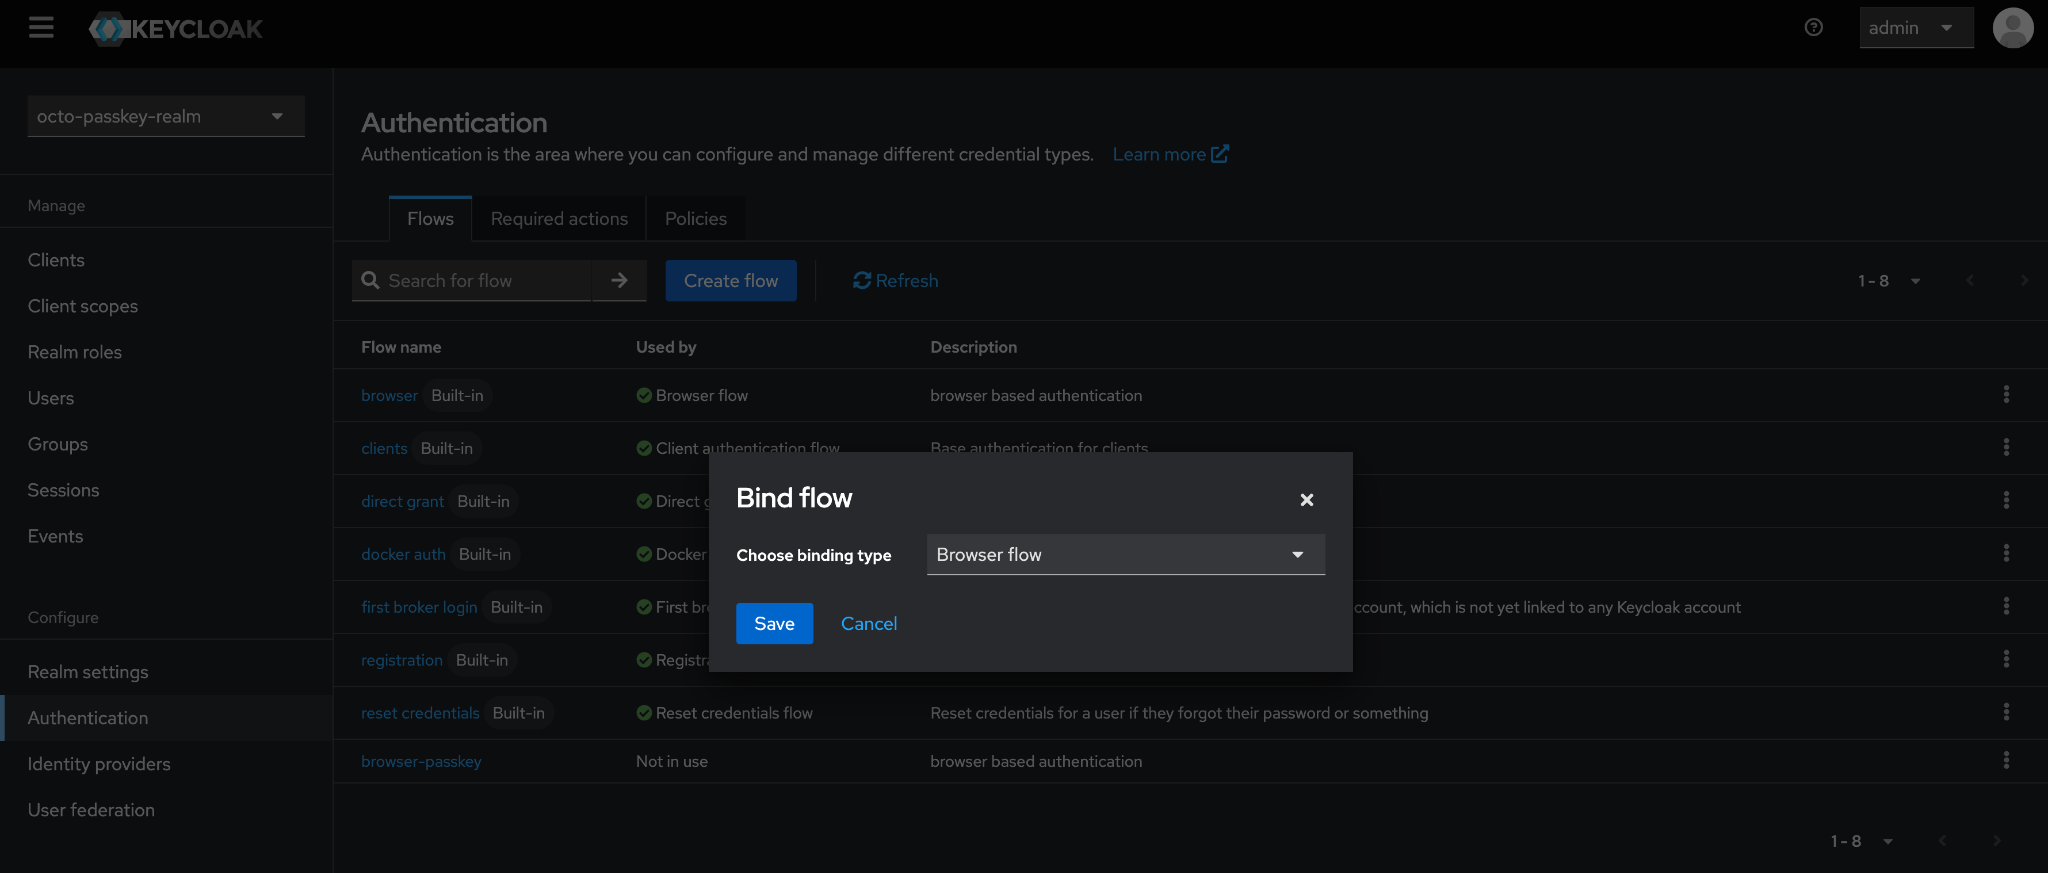
Task: Switch to the Policies tab
Action: (695, 219)
